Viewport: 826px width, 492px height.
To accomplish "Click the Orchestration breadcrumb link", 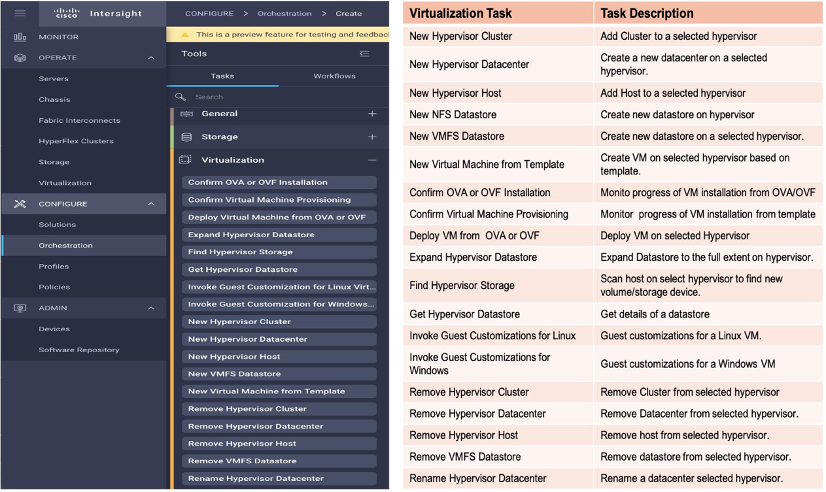I will click(284, 14).
